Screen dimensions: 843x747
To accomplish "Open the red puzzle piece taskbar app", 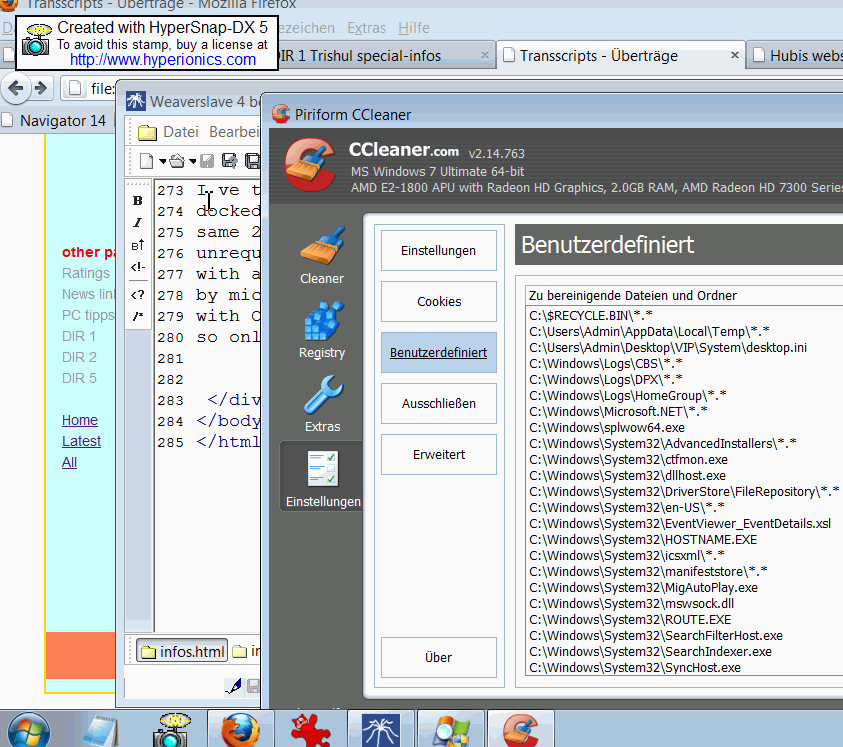I will coord(311,730).
